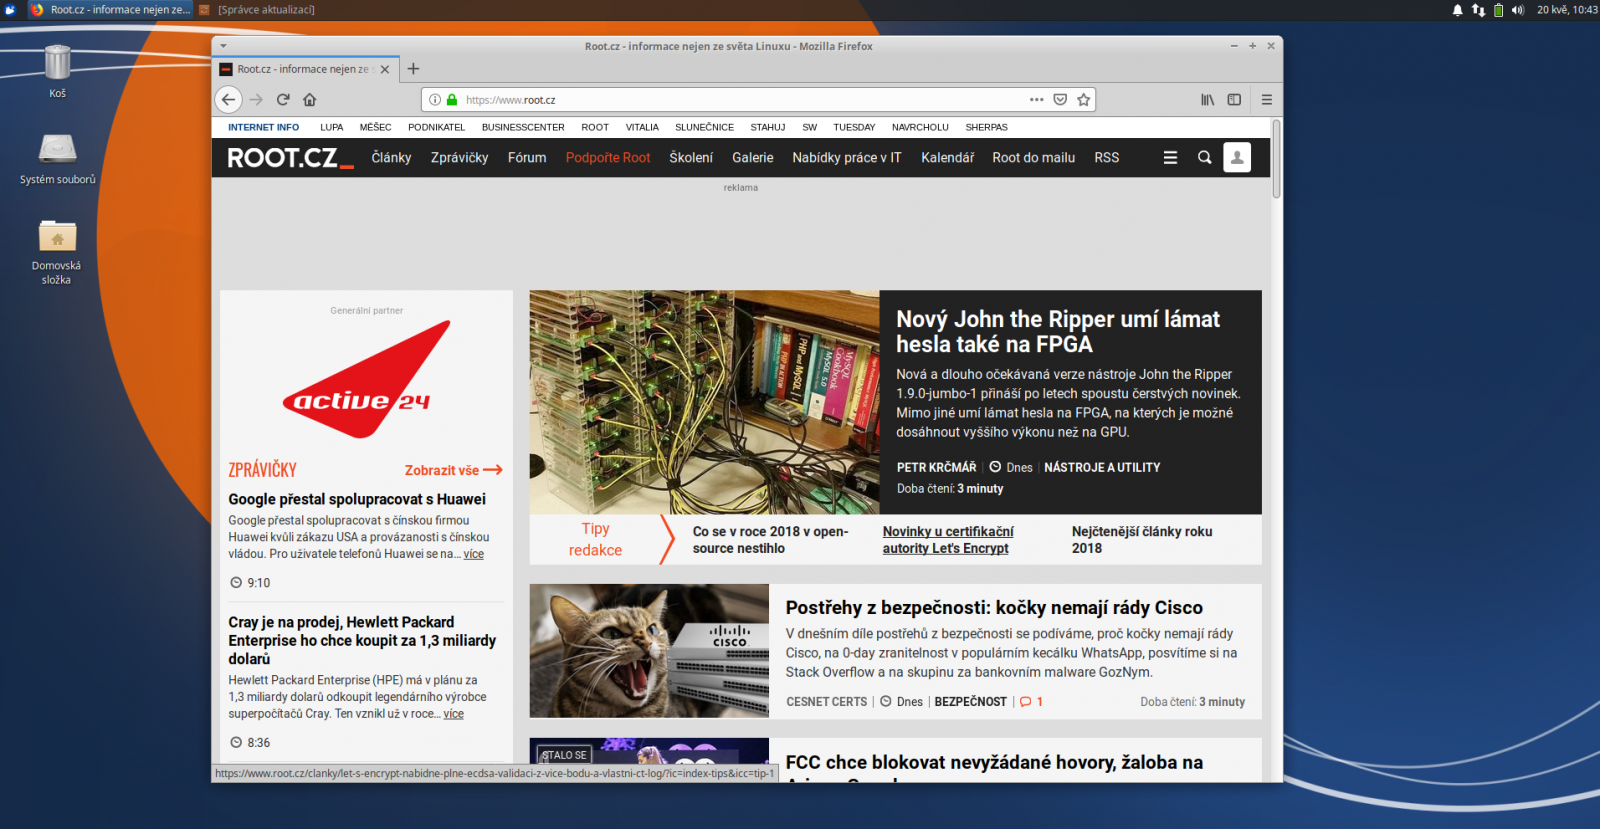Click Podpořte Root in navigation

click(x=608, y=158)
